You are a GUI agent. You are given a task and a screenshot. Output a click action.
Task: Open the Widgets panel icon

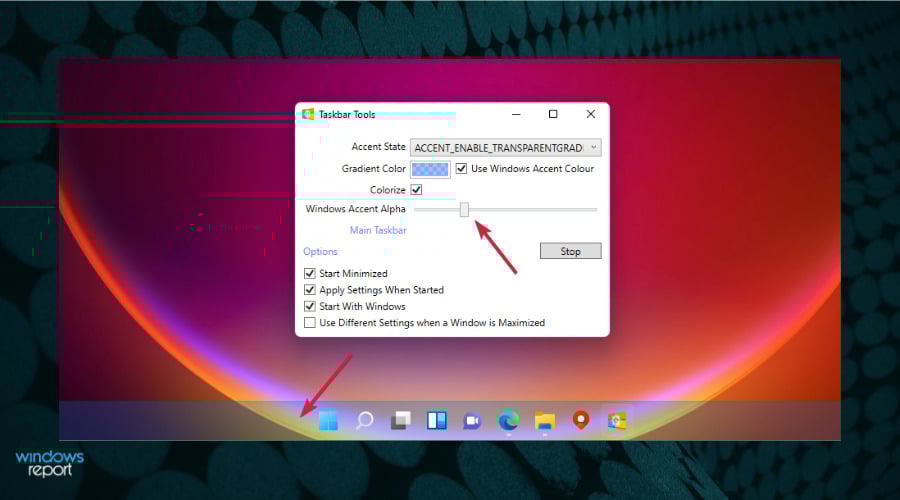pos(437,421)
